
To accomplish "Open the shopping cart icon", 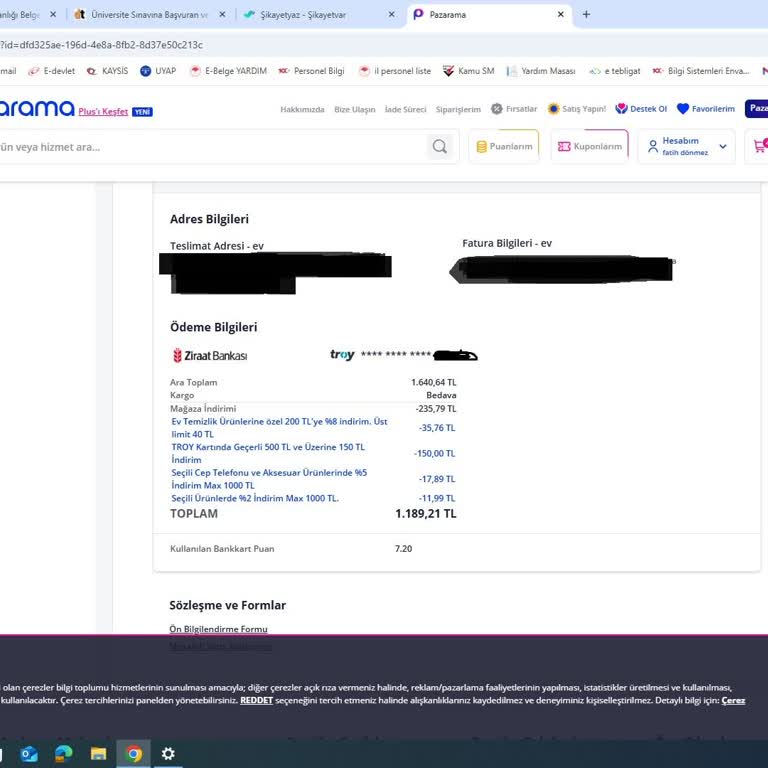I will [759, 146].
